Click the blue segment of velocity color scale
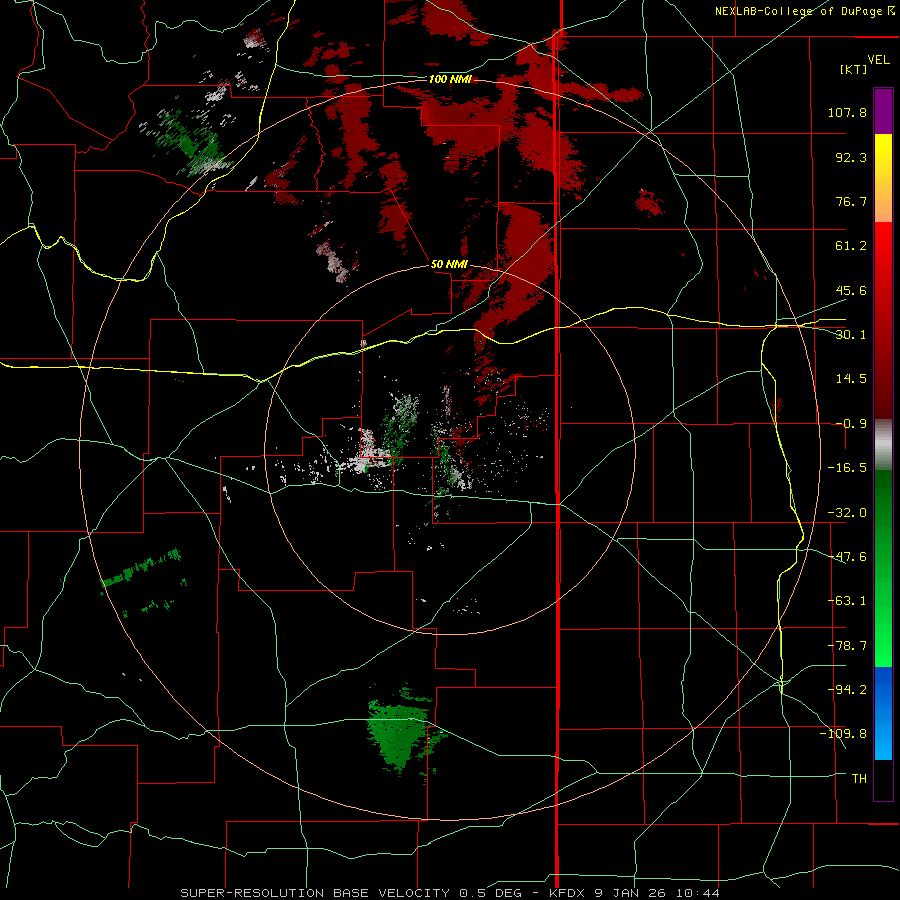Screen dimensions: 900x900 click(x=883, y=713)
